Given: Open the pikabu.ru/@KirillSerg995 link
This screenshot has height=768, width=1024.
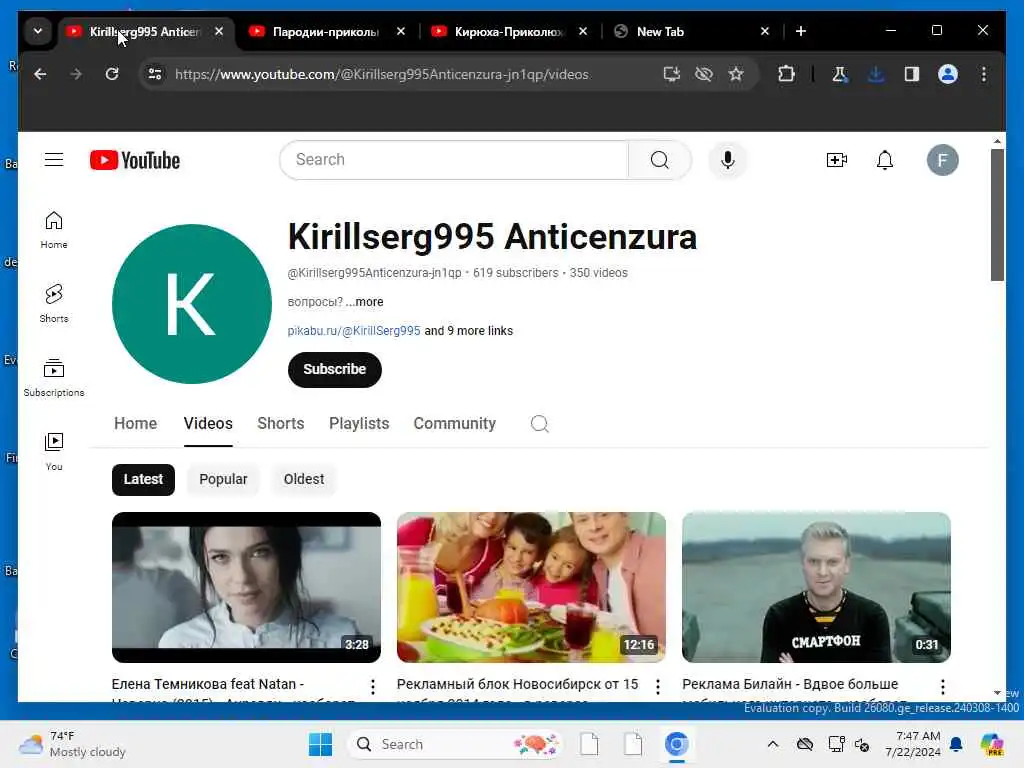Looking at the screenshot, I should (354, 330).
